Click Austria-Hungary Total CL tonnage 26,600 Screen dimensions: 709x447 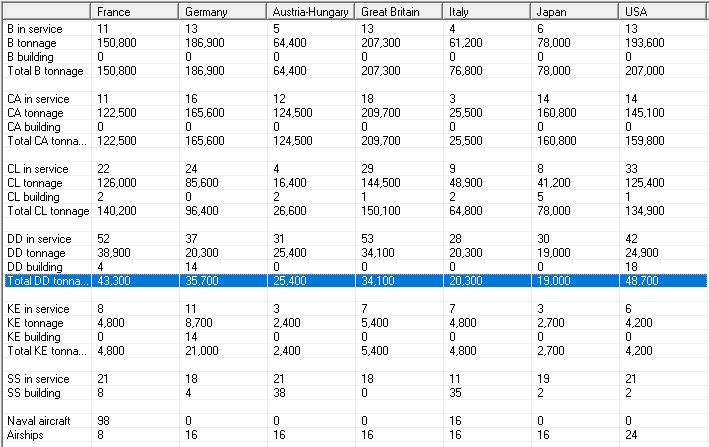point(290,211)
